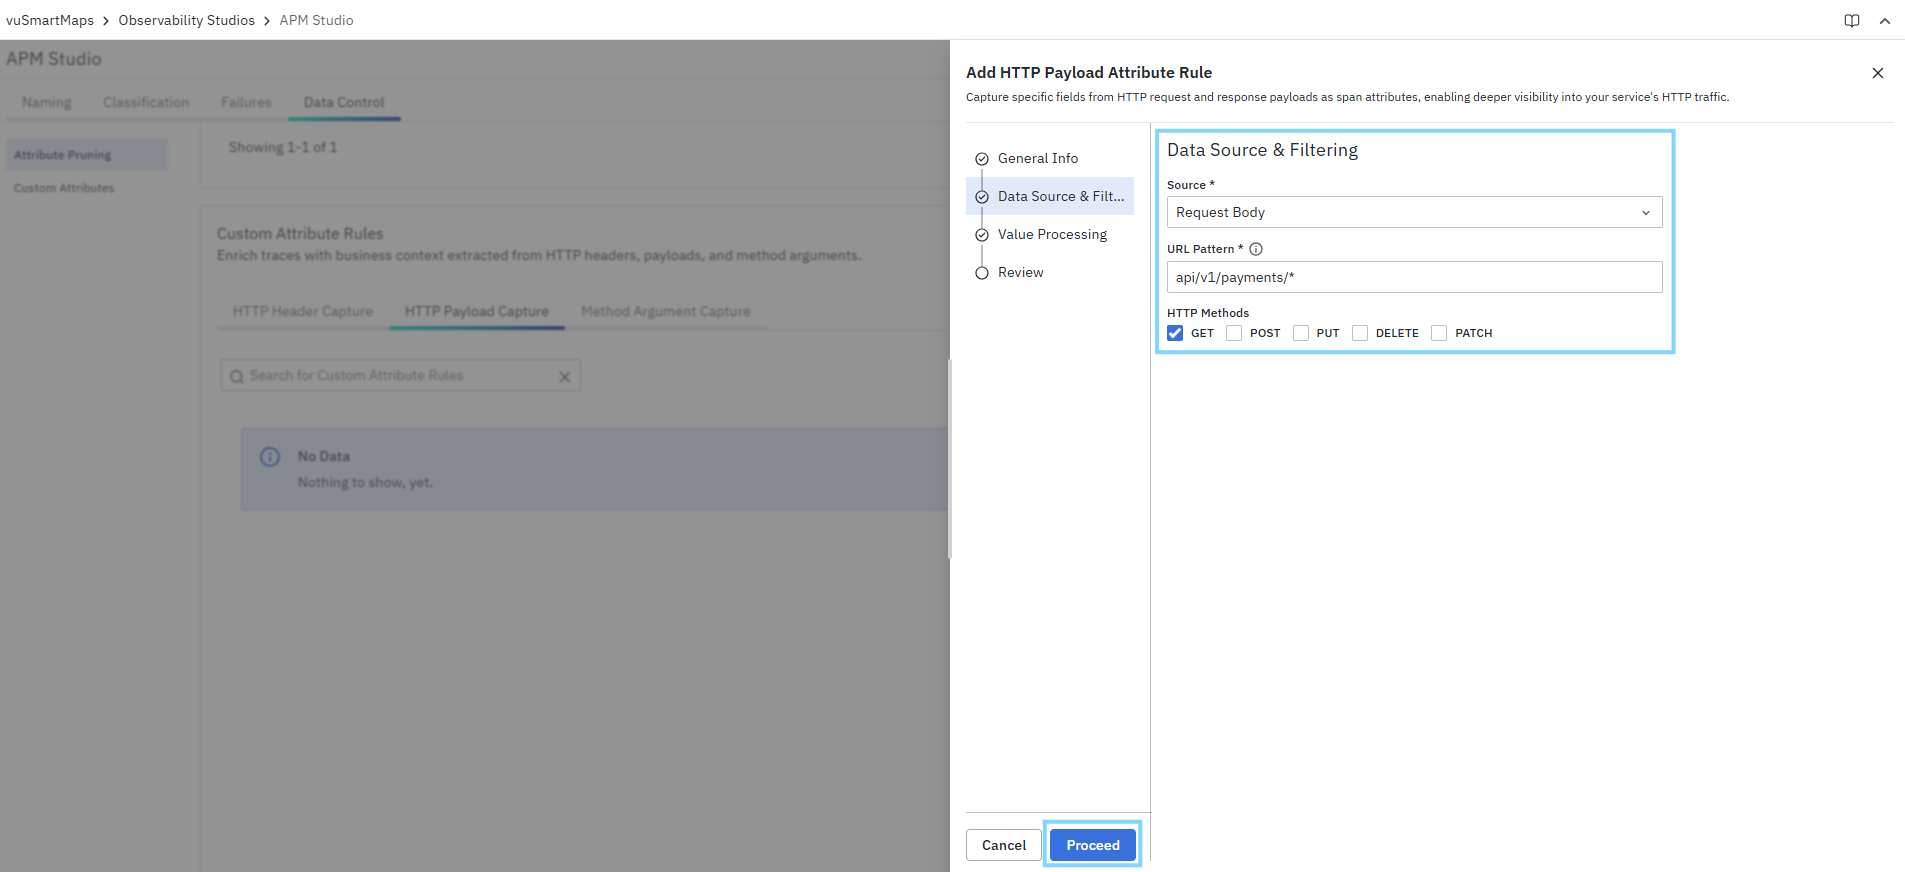The height and width of the screenshot is (872, 1905).
Task: Uncheck the GET method checkbox
Action: [1175, 333]
